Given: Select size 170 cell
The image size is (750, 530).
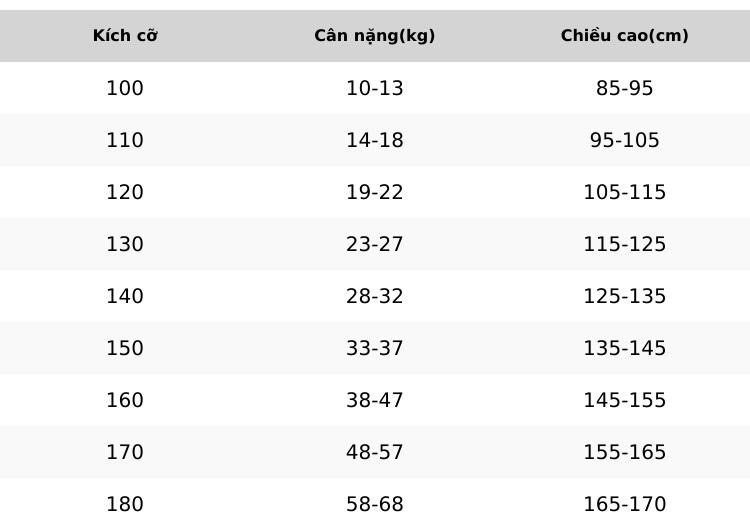Looking at the screenshot, I should 125,453.
